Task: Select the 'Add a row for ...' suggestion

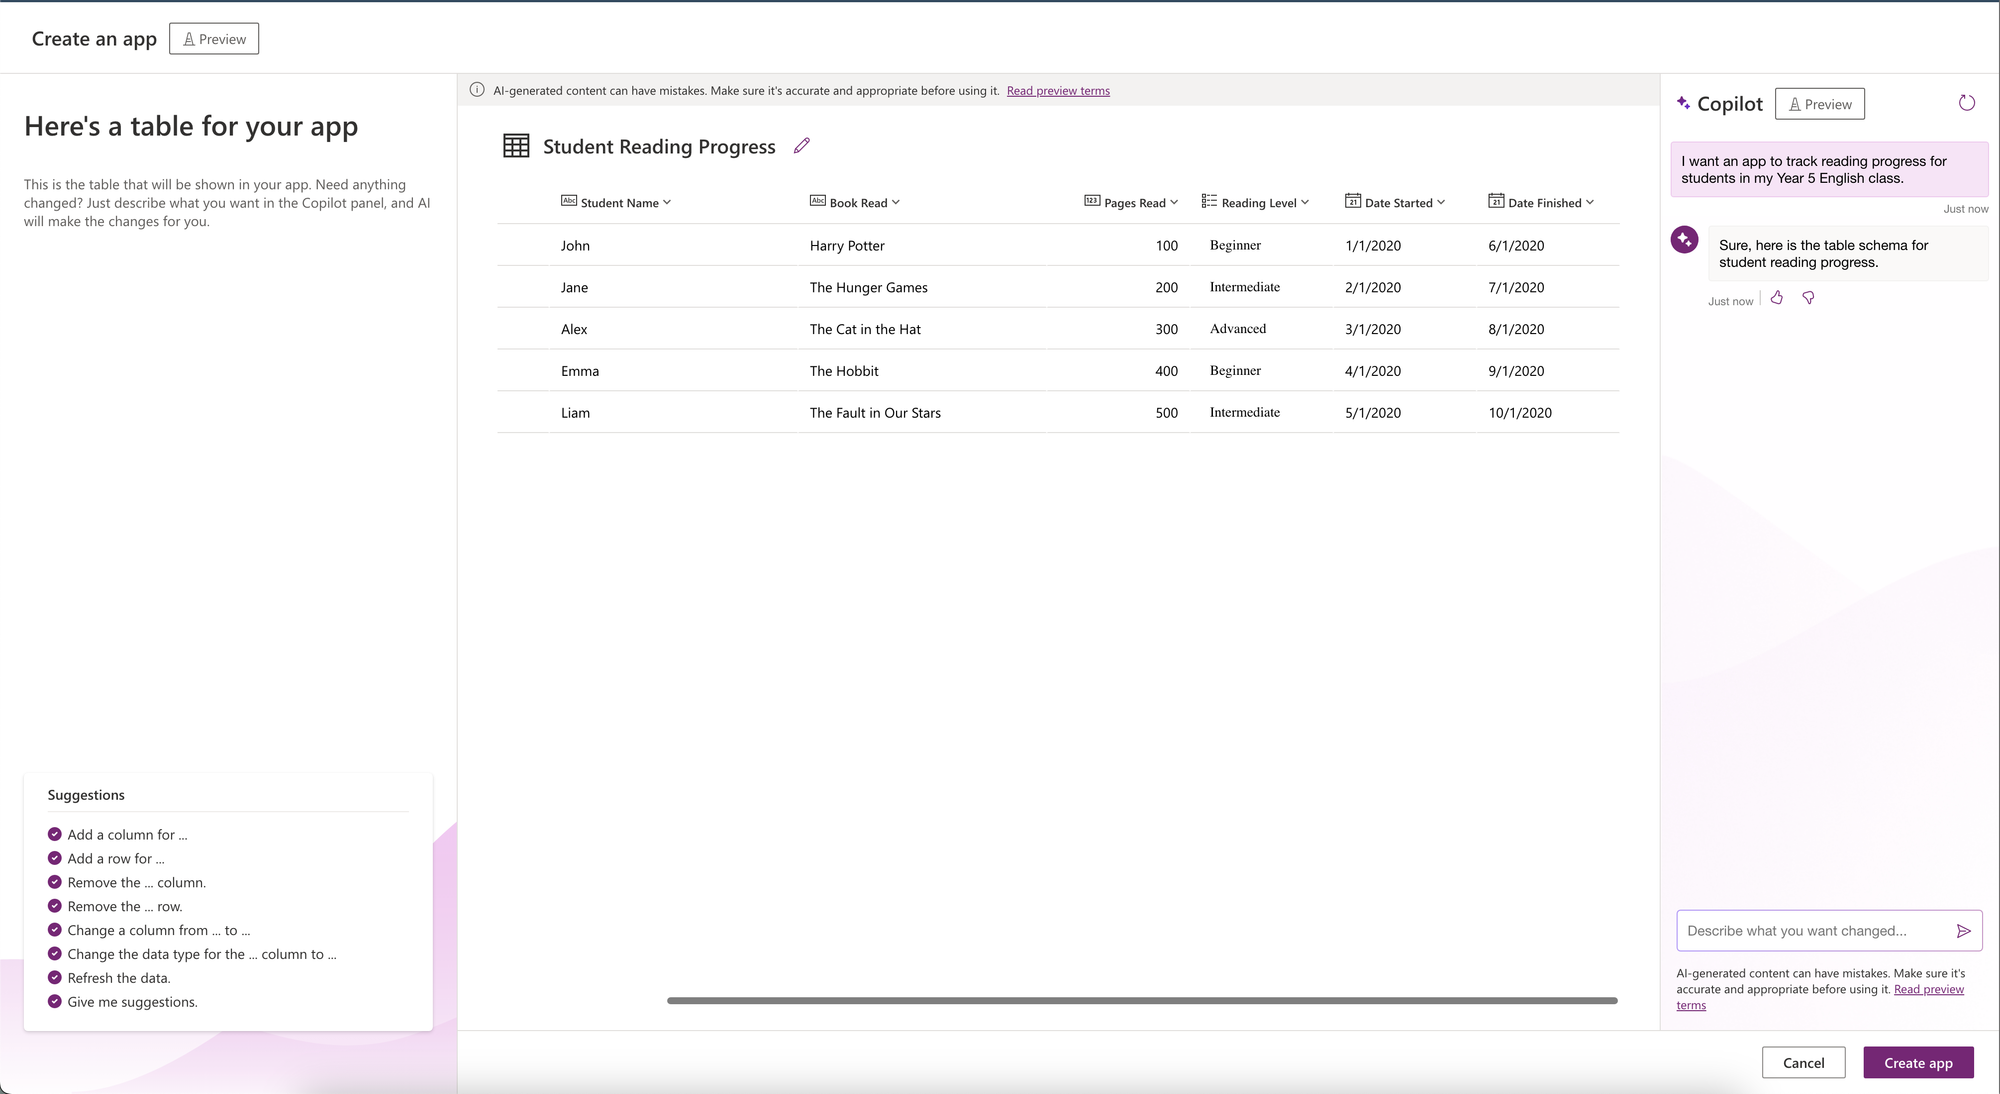Action: [116, 859]
